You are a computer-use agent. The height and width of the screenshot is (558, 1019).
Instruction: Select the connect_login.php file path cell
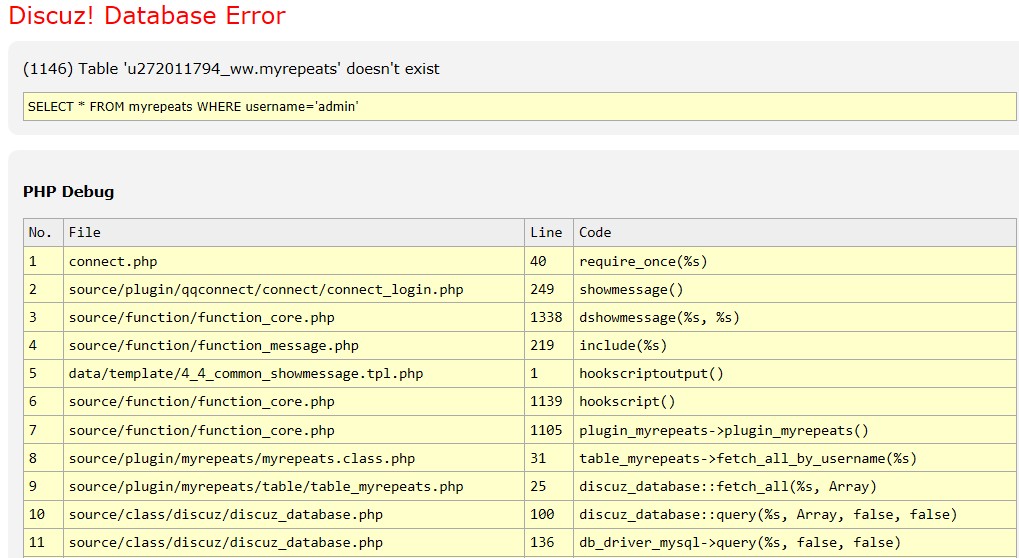[x=294, y=289]
